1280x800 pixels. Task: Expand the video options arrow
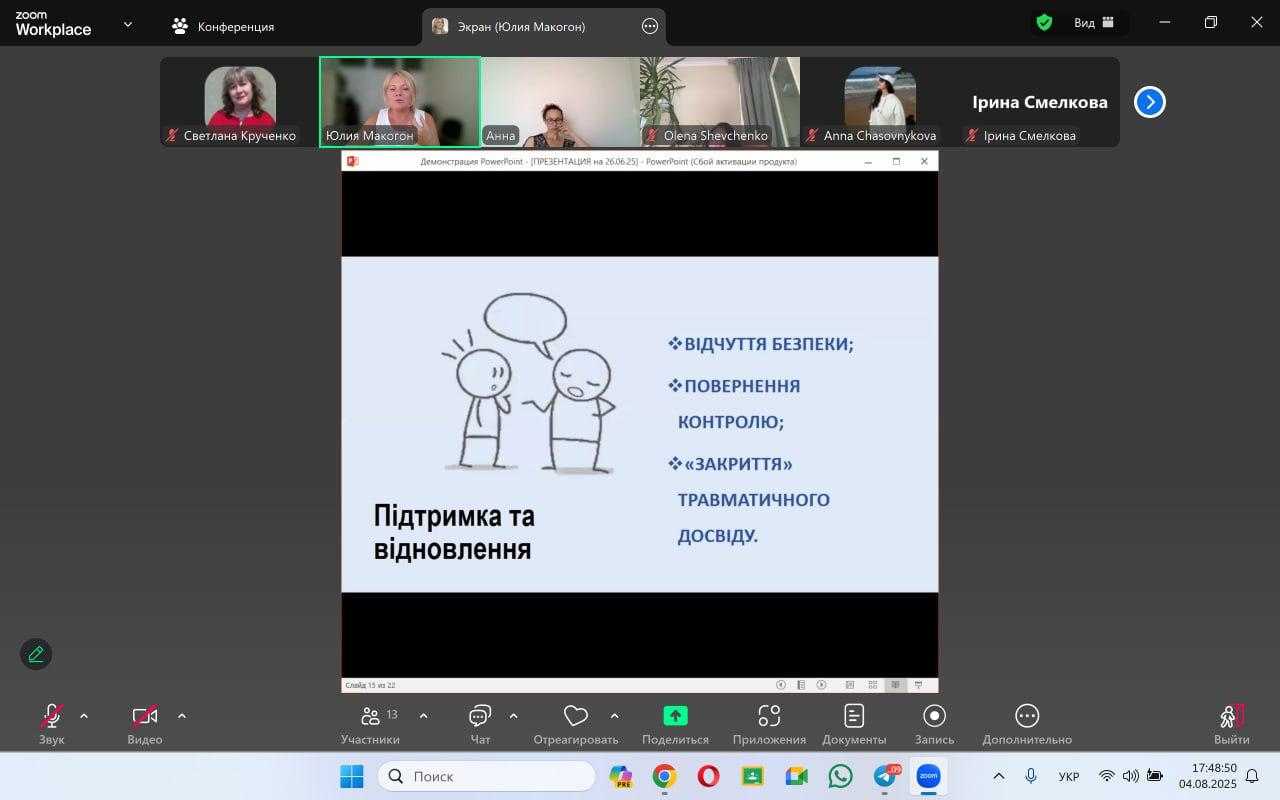click(182, 716)
